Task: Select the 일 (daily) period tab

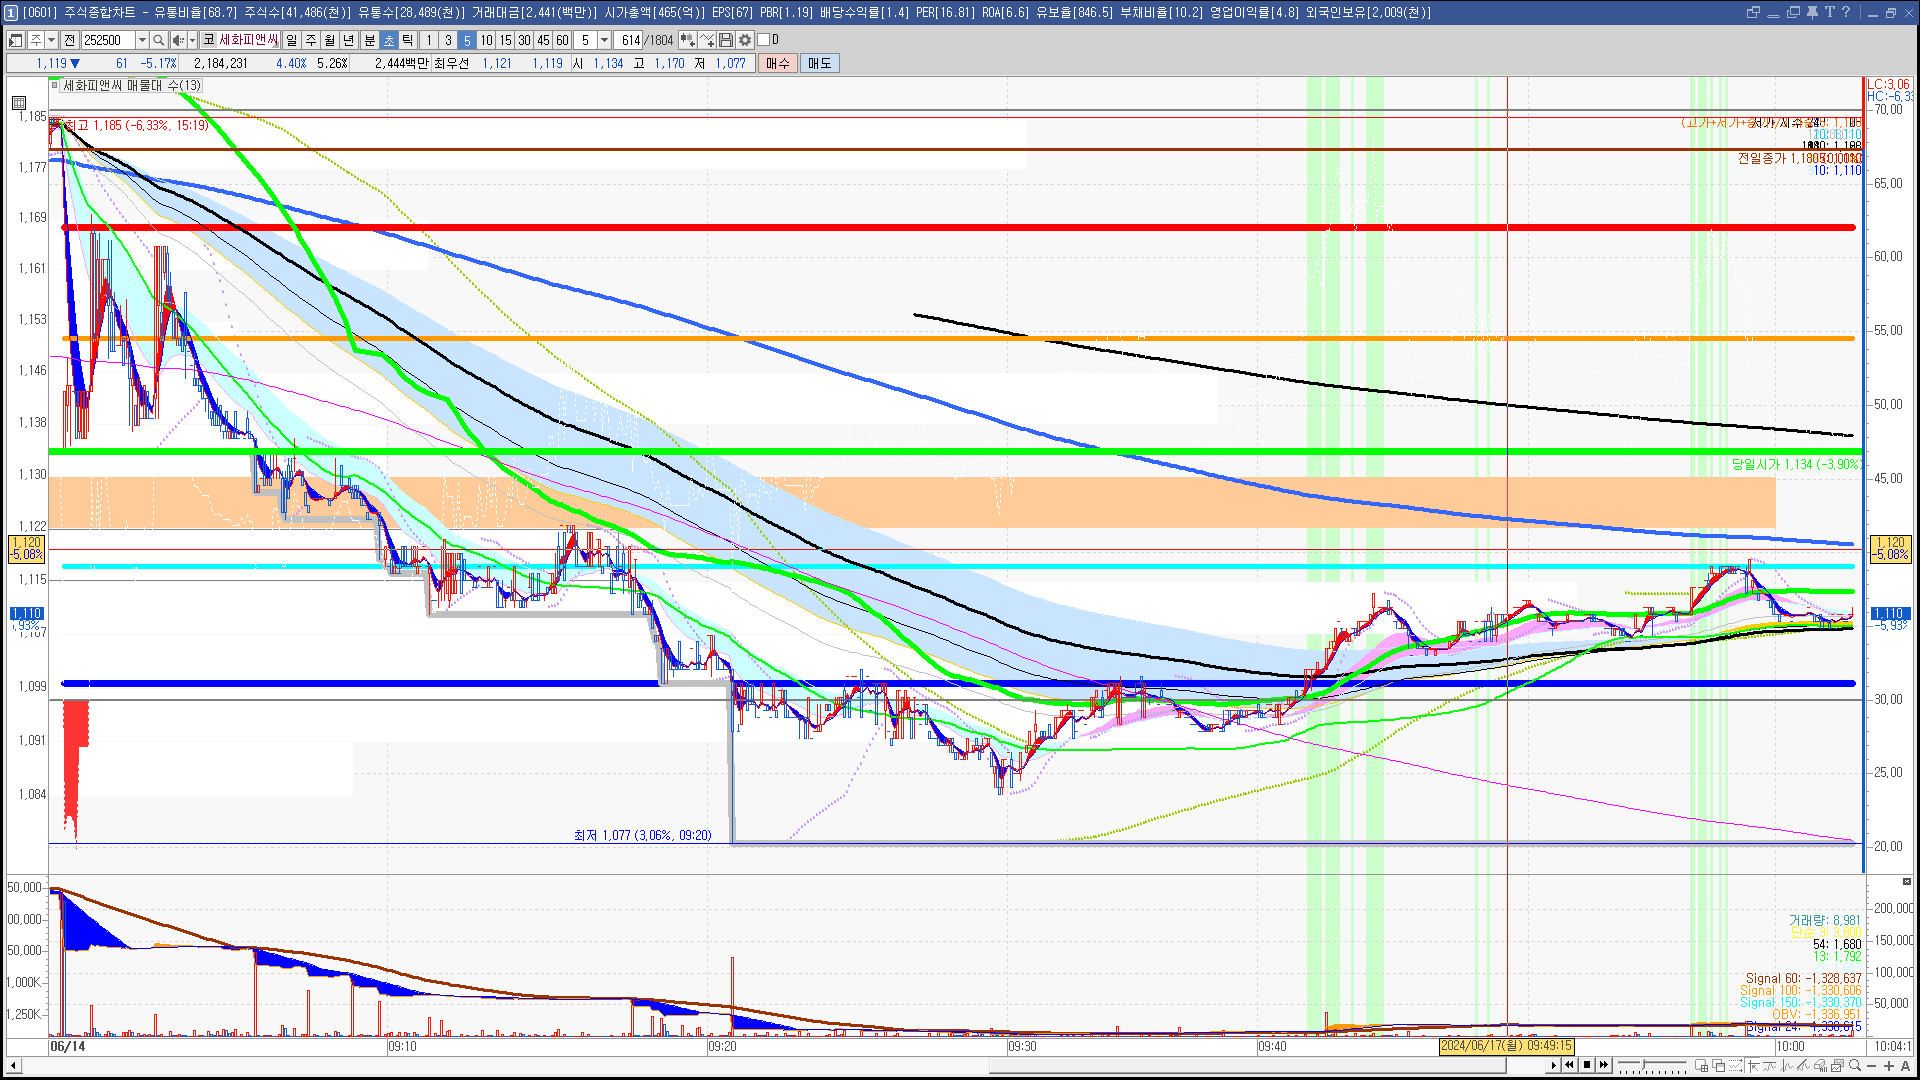Action: click(291, 40)
